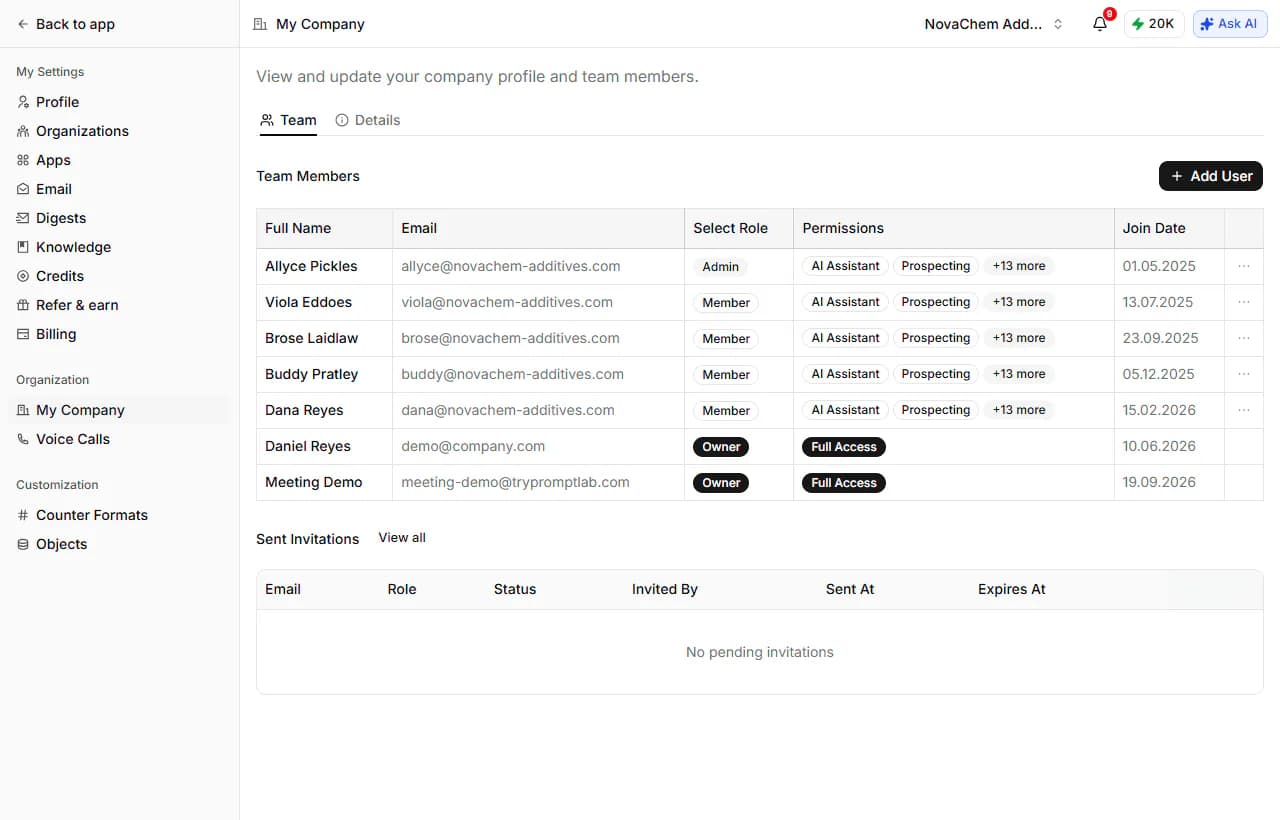Click join date 15.02.2026
The height and width of the screenshot is (820, 1280).
click(1159, 410)
